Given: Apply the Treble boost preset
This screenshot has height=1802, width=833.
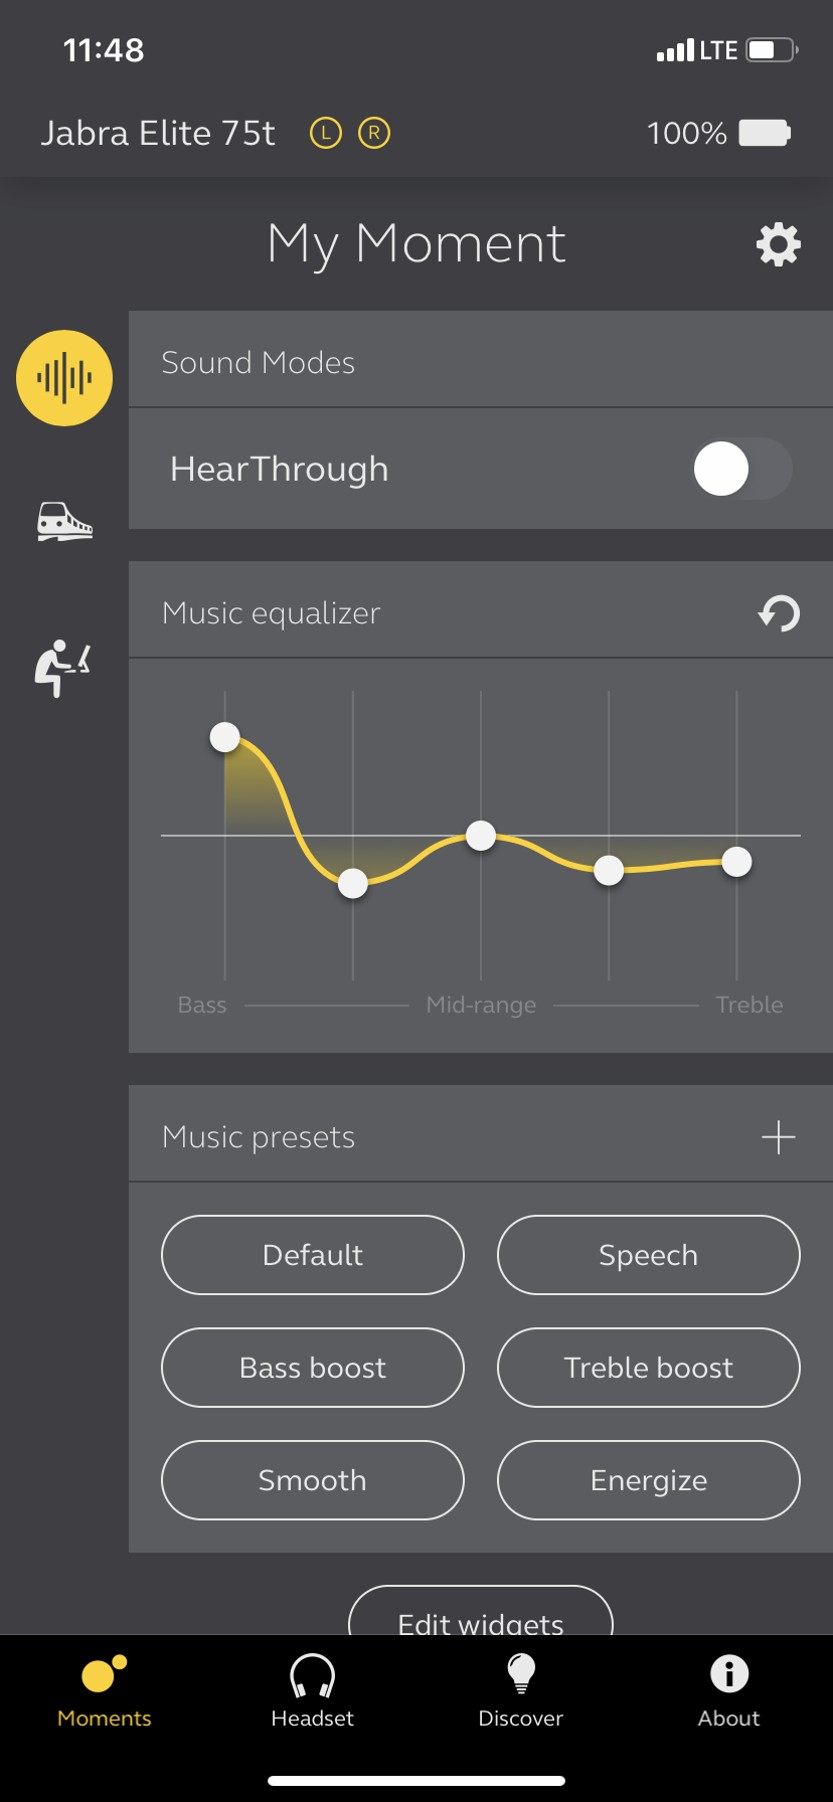Looking at the screenshot, I should click(x=648, y=1367).
